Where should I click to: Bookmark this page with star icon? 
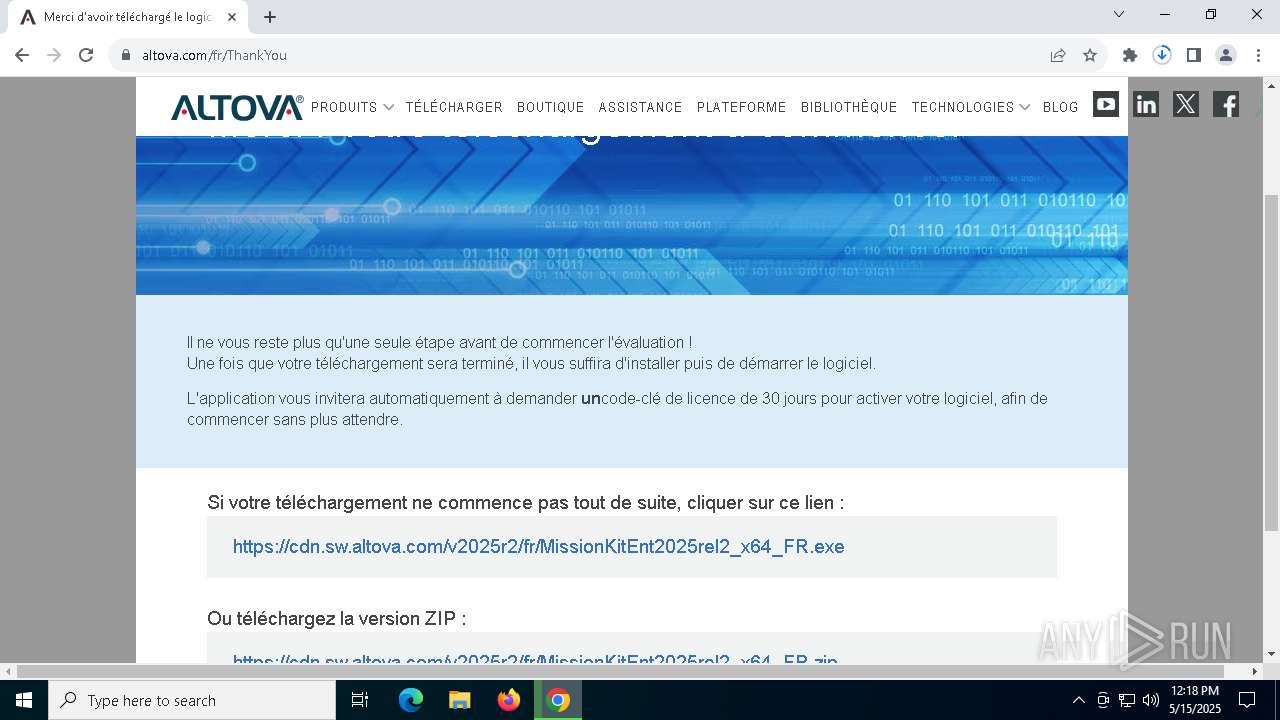coord(1090,55)
